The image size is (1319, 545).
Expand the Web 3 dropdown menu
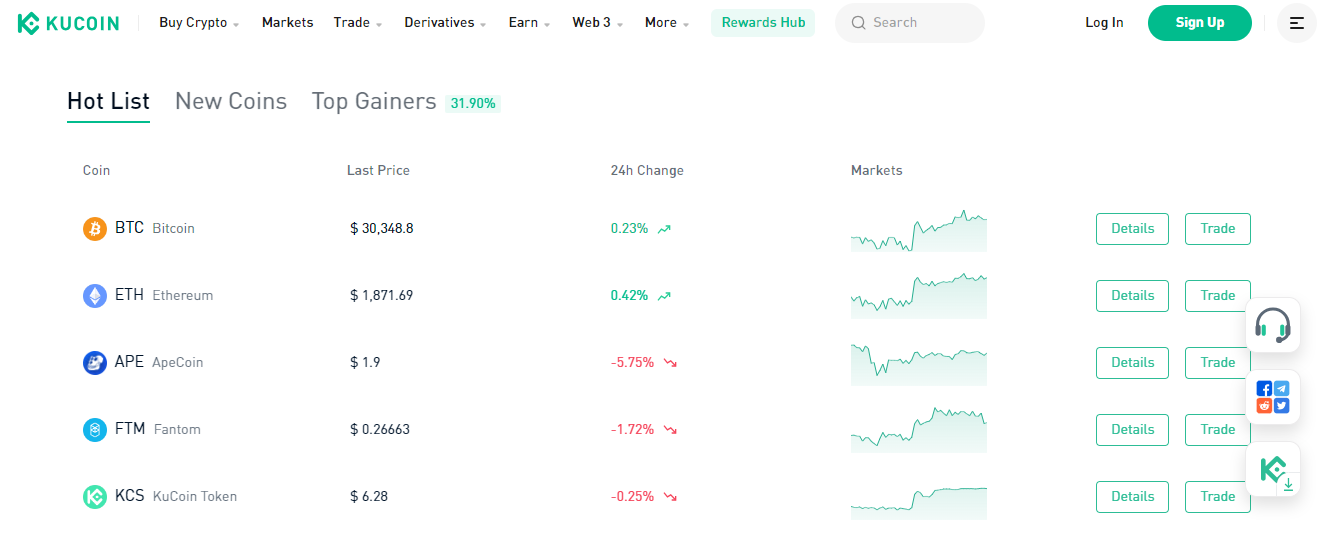(x=598, y=23)
